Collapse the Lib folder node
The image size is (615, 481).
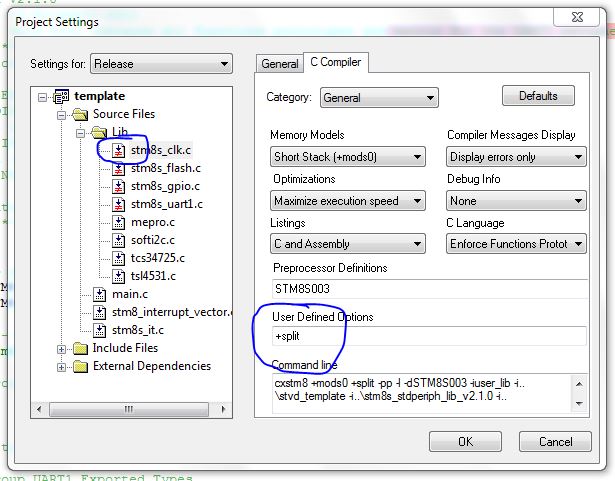(x=80, y=133)
